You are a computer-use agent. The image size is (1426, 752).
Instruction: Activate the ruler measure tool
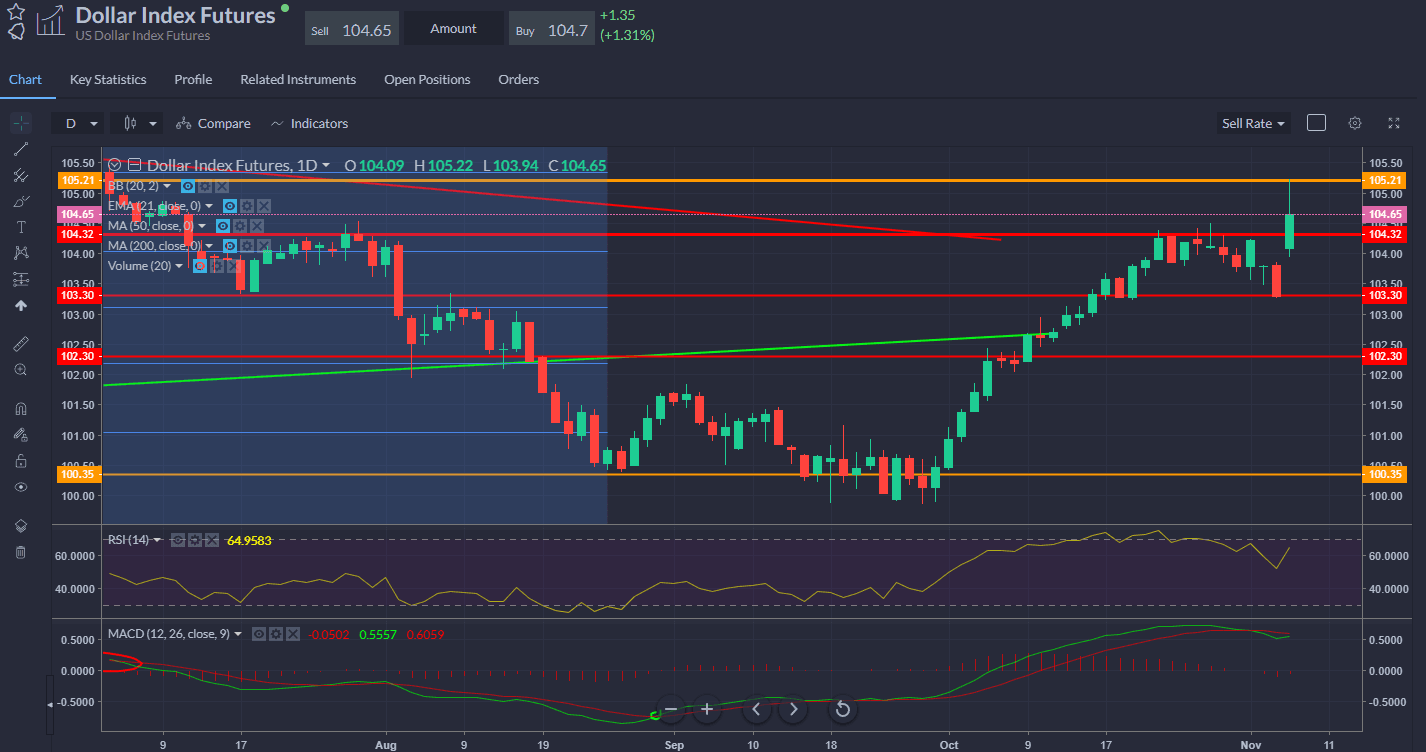pyautogui.click(x=21, y=343)
